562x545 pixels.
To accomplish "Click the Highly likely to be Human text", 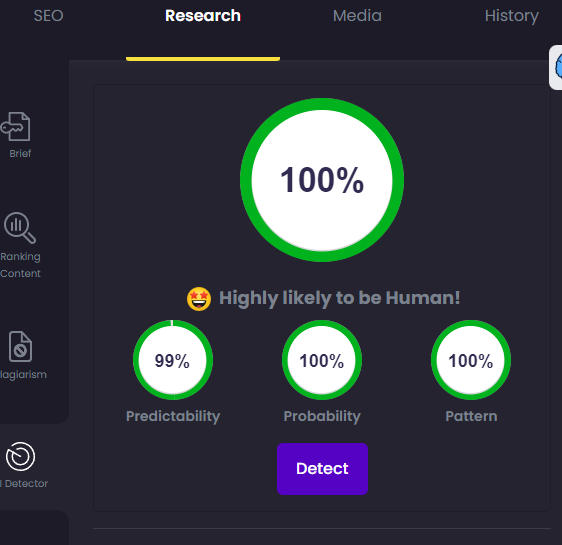I will pyautogui.click(x=339, y=298).
